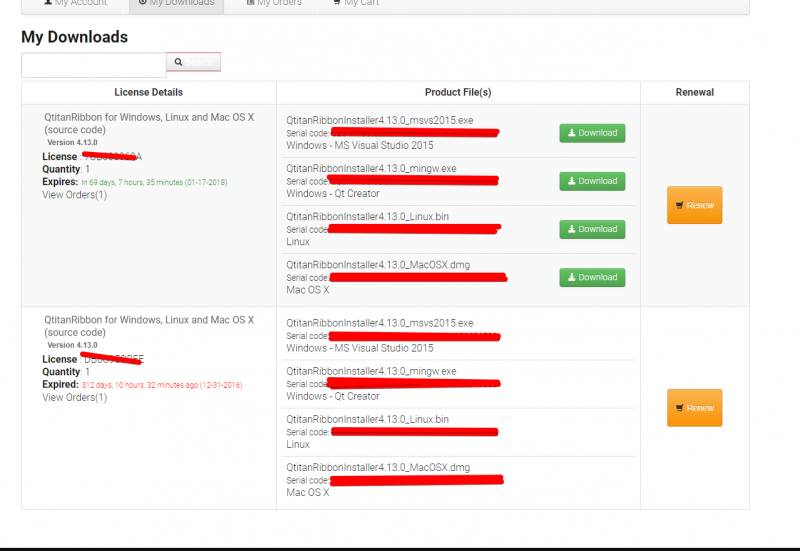
Task: Click the Renewal column header
Action: tap(694, 92)
